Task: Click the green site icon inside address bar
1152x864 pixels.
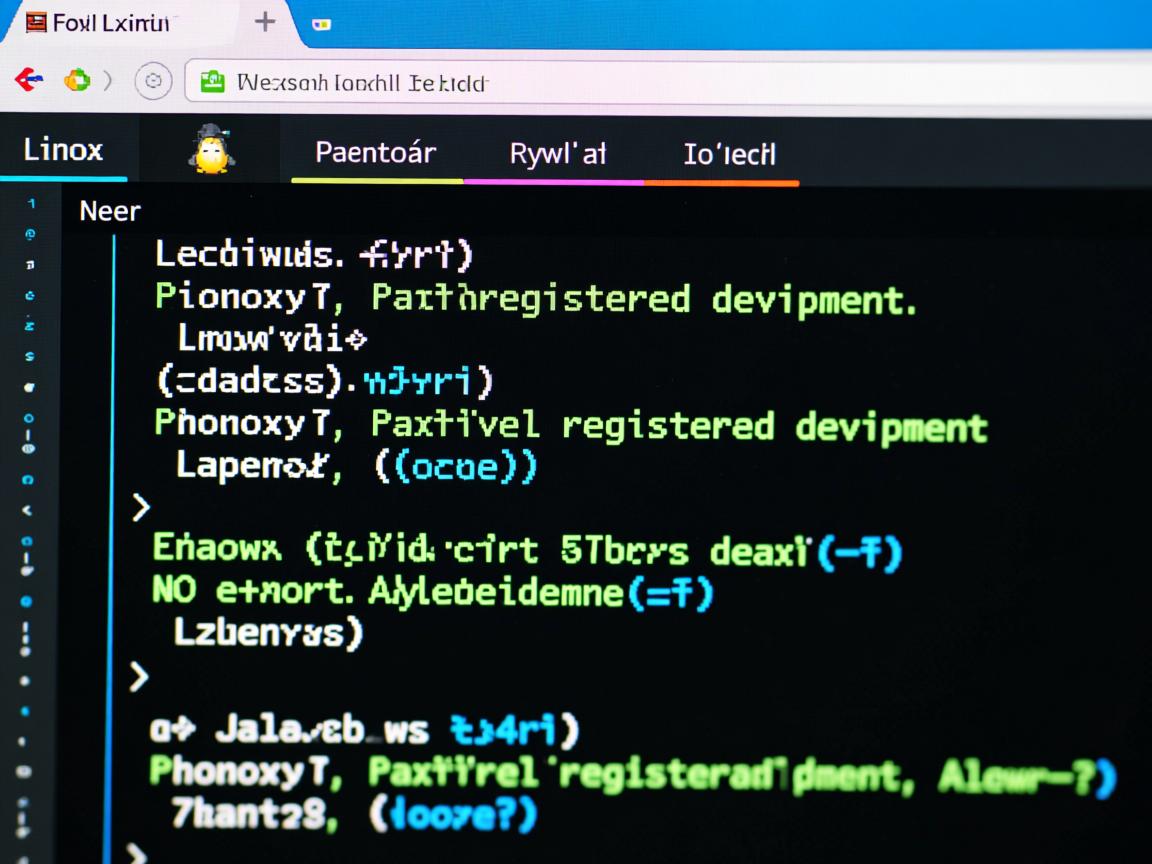Action: 212,82
